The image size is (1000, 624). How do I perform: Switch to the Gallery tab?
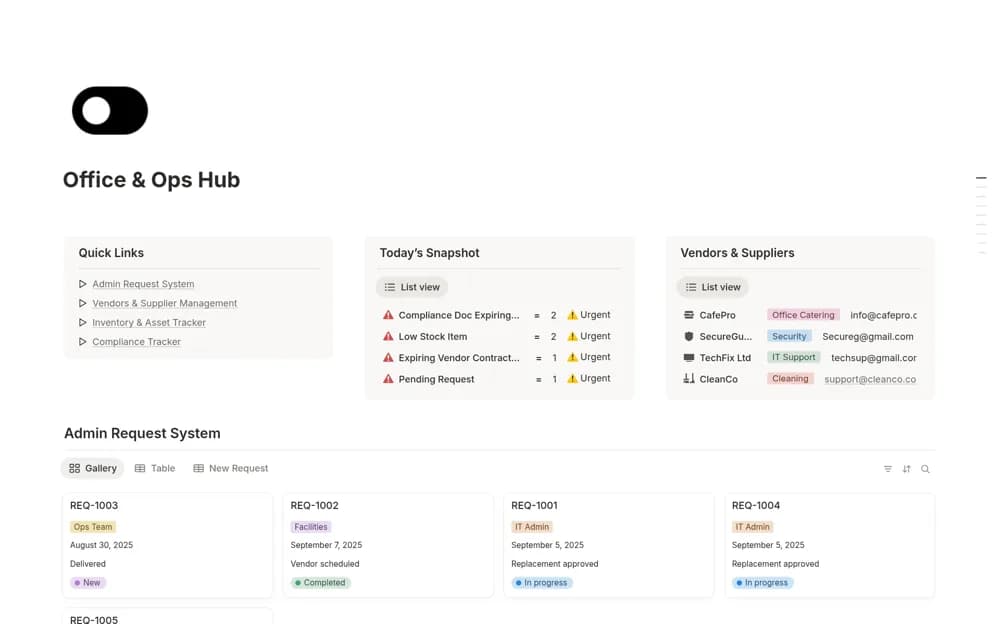click(x=92, y=468)
